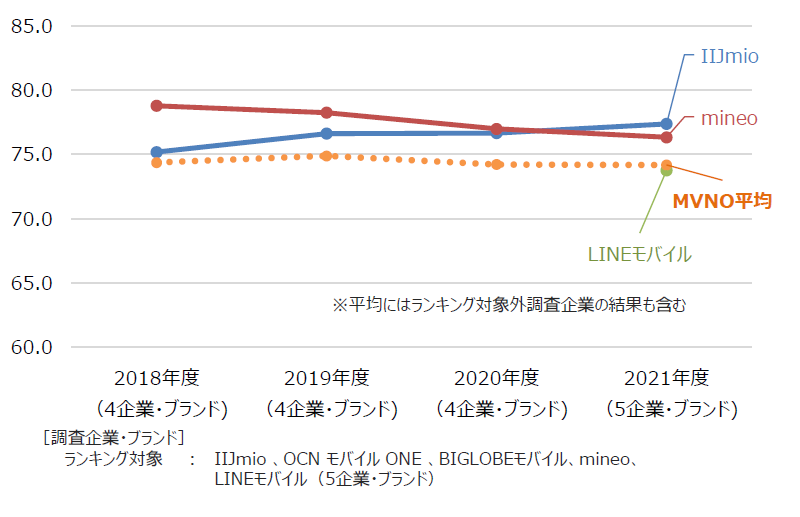800x517 pixels.
Task: Click the MVNO平均 2020年度 orange marker
Action: click(x=496, y=164)
